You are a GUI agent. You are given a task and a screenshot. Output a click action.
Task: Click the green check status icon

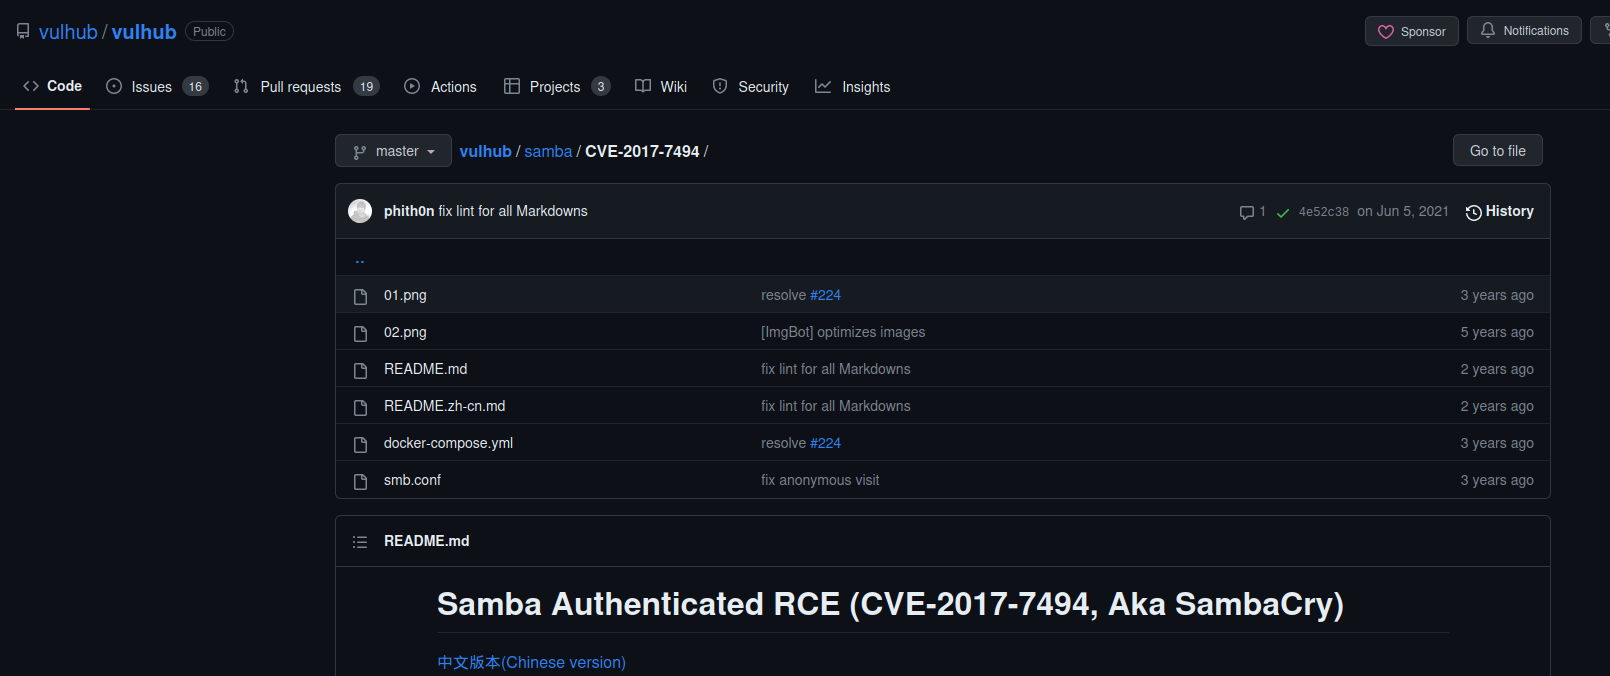(1283, 212)
